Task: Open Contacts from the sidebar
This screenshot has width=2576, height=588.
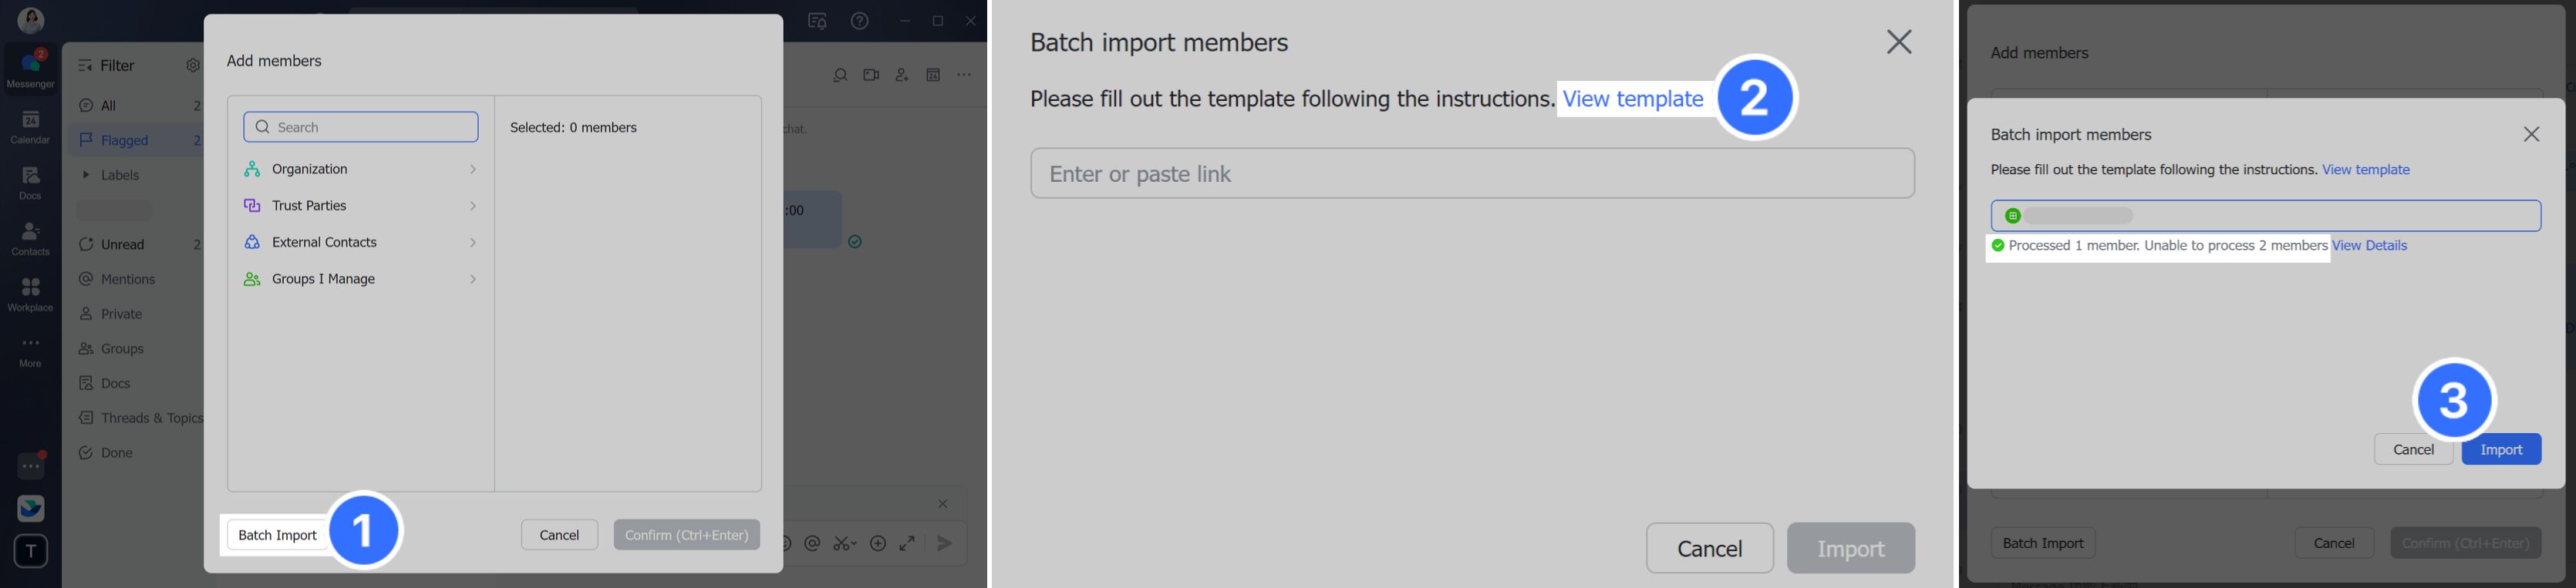Action: [30, 239]
